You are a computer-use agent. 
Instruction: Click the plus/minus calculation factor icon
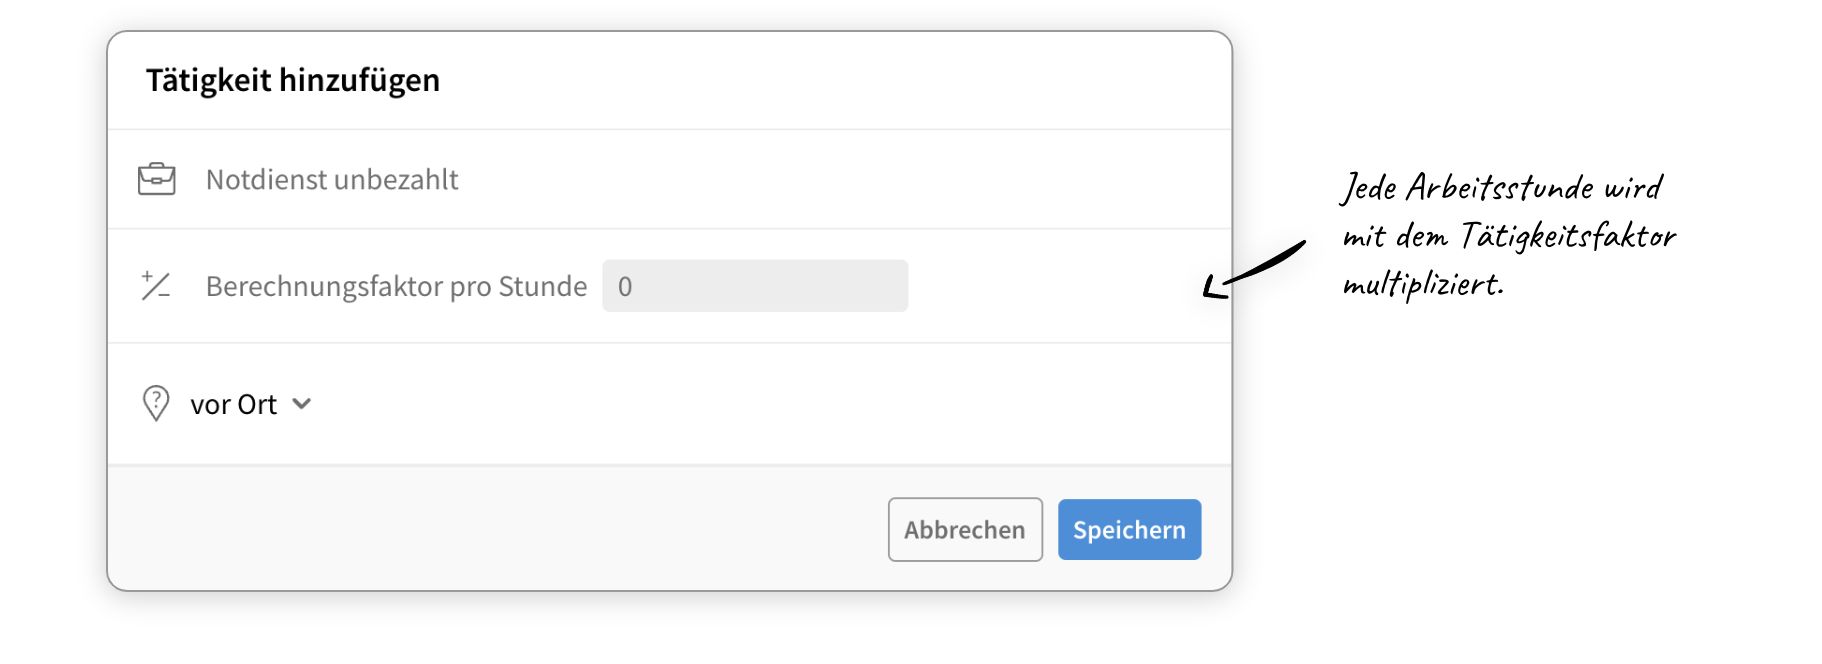156,286
